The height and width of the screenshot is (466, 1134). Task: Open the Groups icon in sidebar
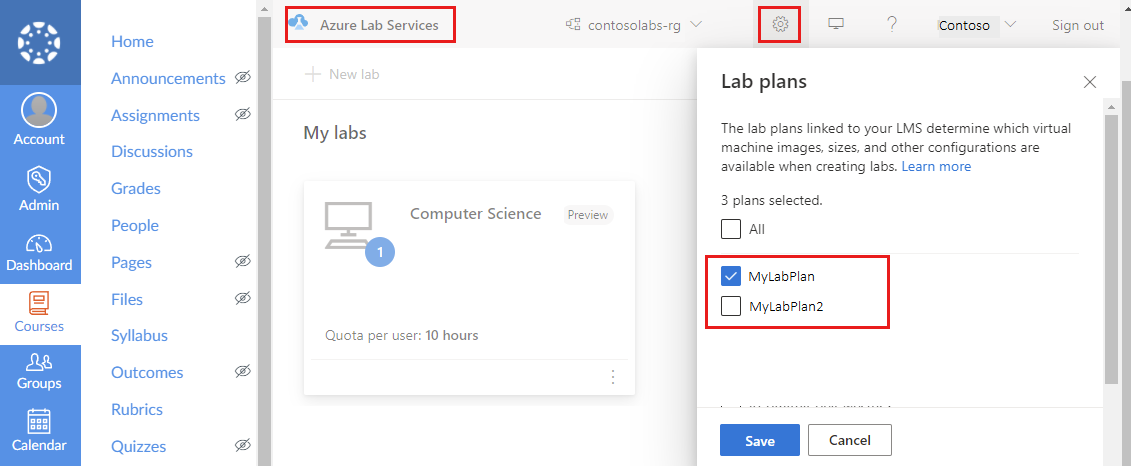click(39, 360)
